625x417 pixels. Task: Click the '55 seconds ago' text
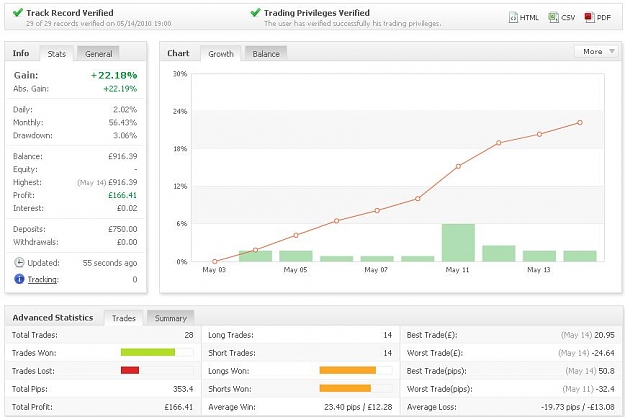point(110,263)
